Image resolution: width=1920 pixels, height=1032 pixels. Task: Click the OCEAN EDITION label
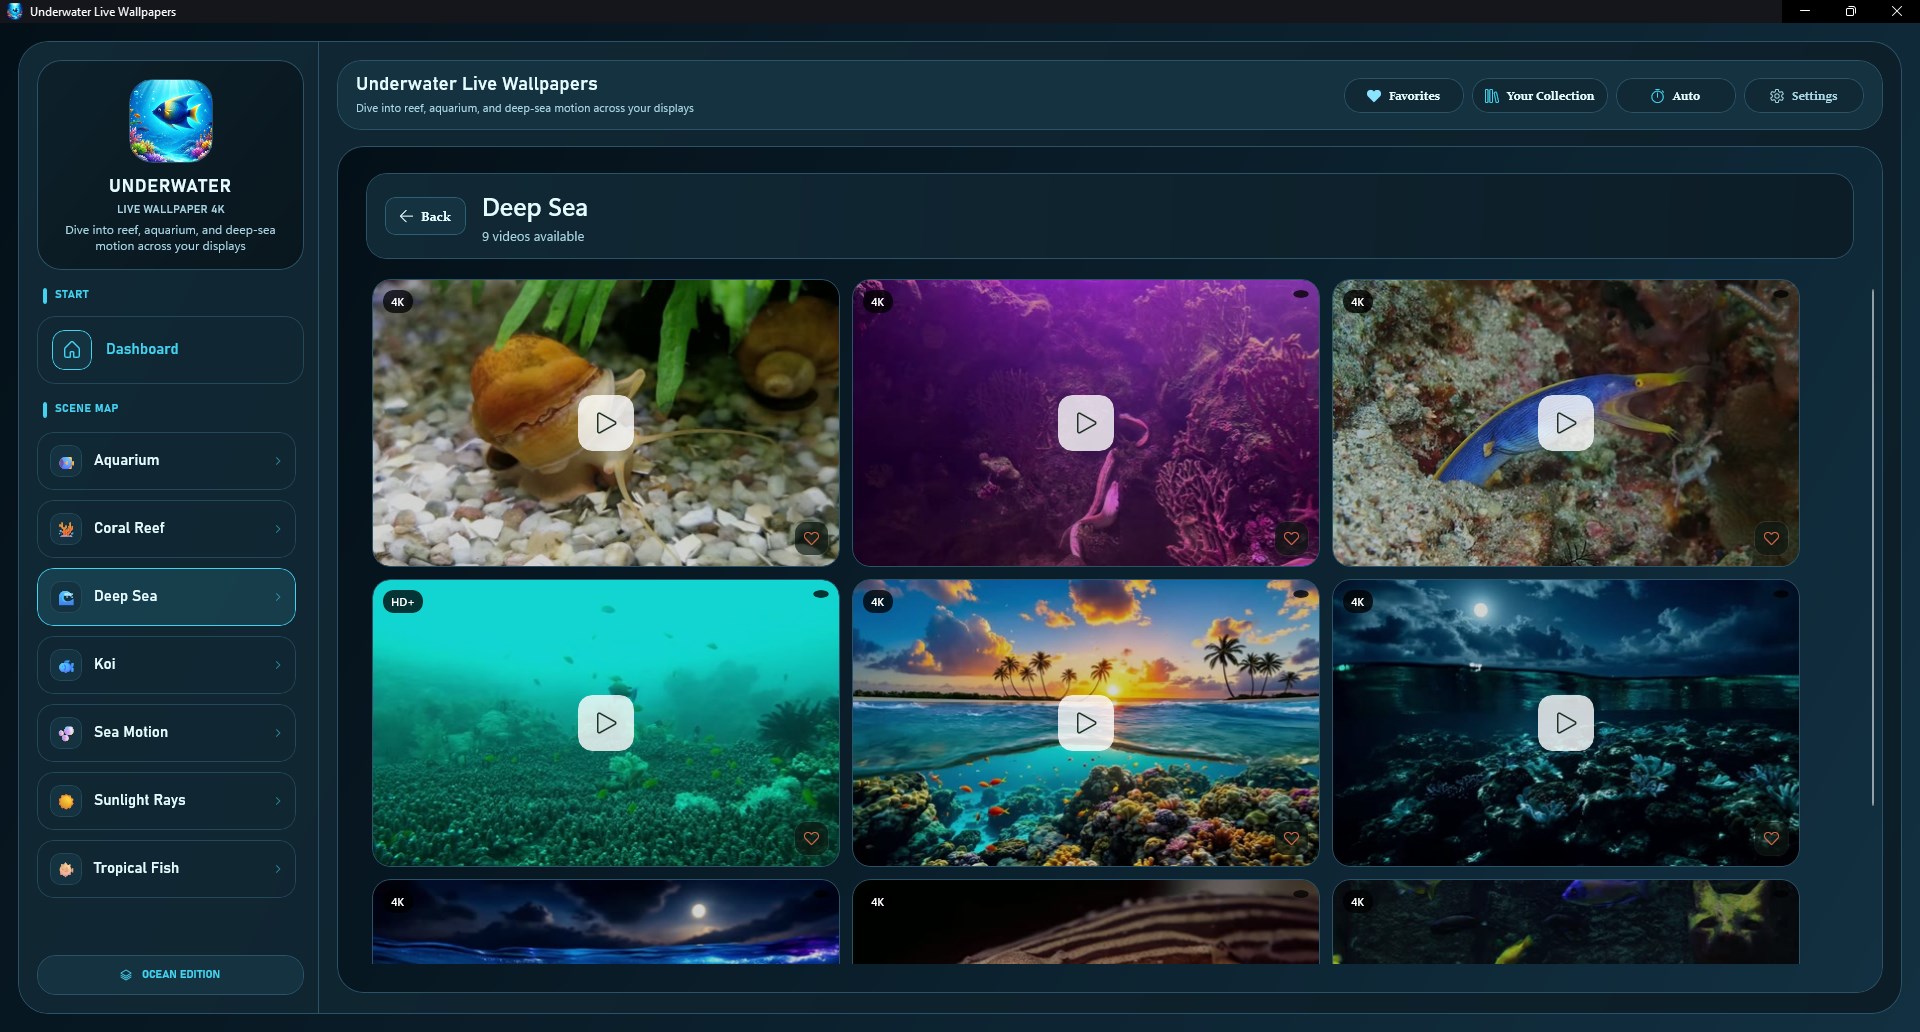tap(181, 974)
